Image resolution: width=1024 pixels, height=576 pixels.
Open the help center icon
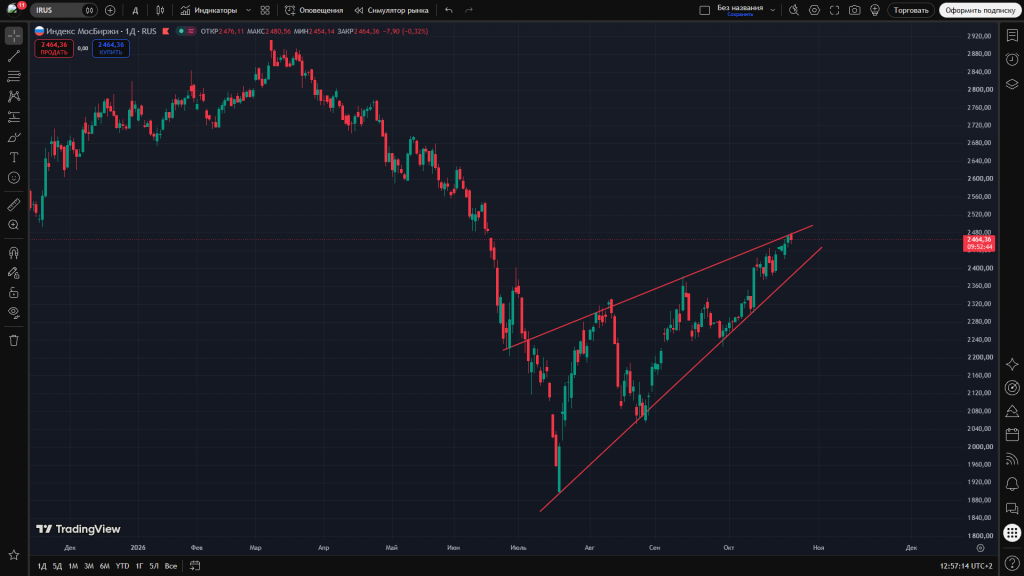click(x=1012, y=563)
